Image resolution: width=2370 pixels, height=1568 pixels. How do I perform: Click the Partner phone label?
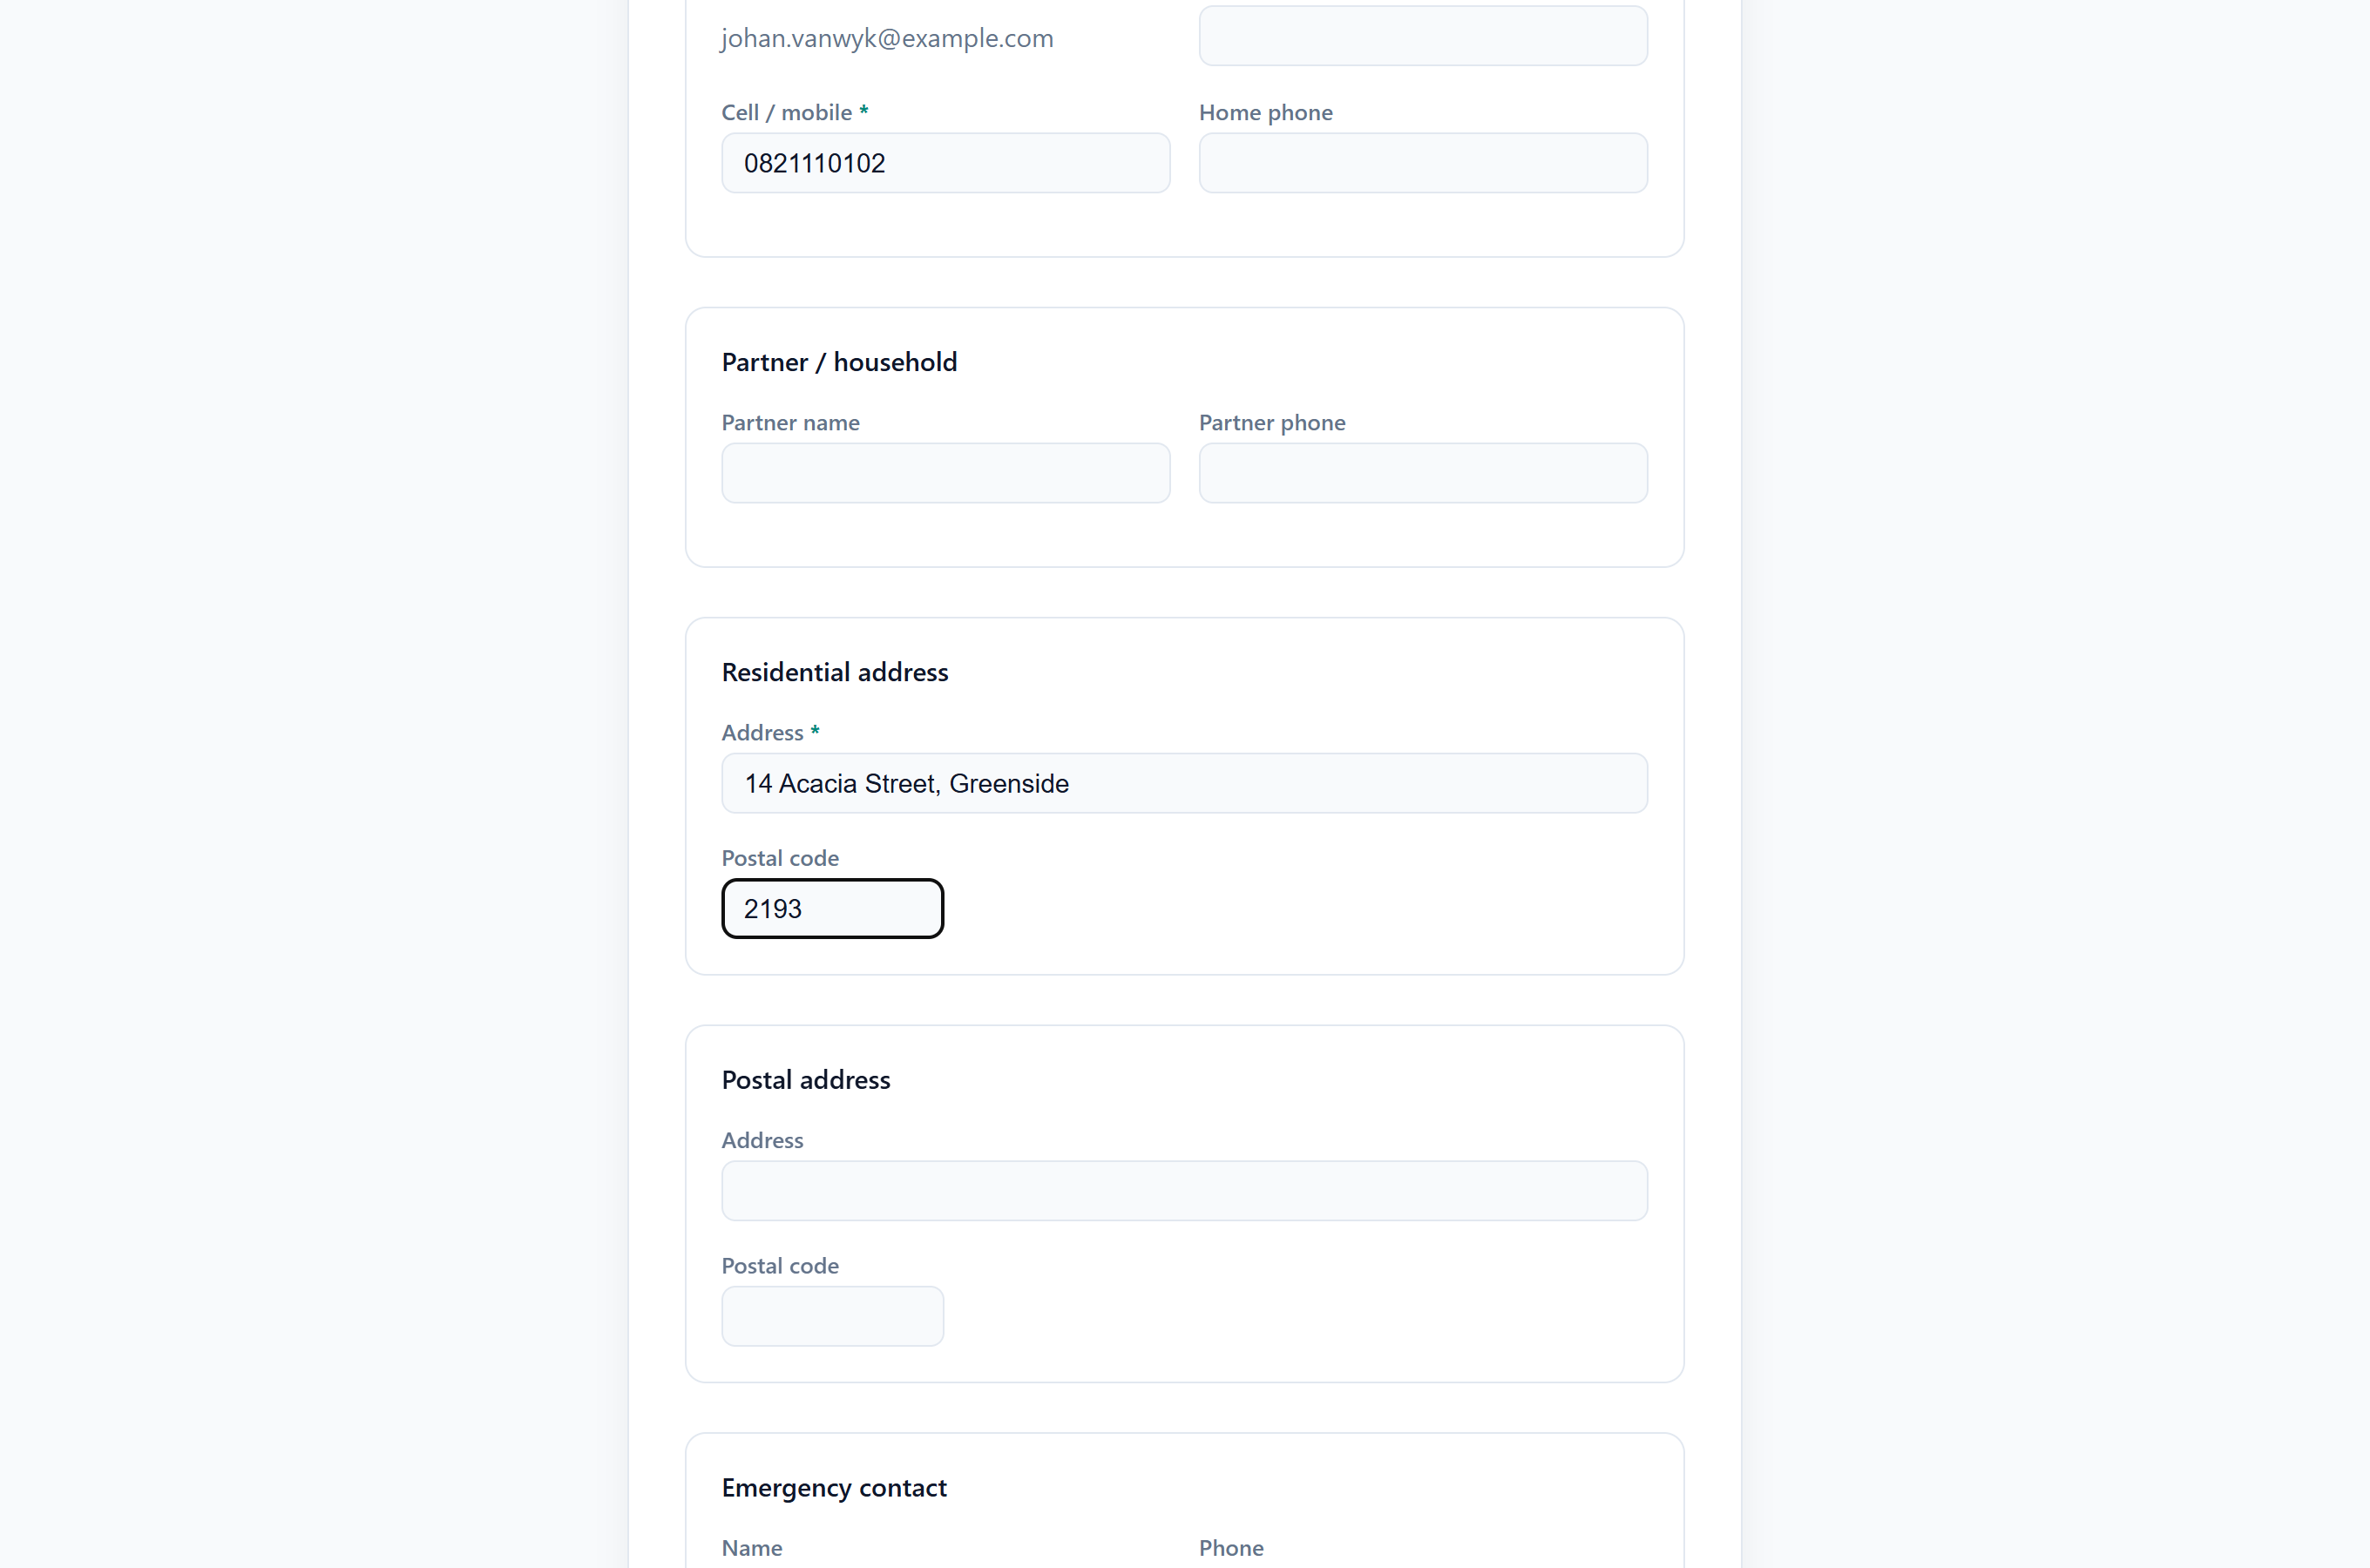[1272, 423]
